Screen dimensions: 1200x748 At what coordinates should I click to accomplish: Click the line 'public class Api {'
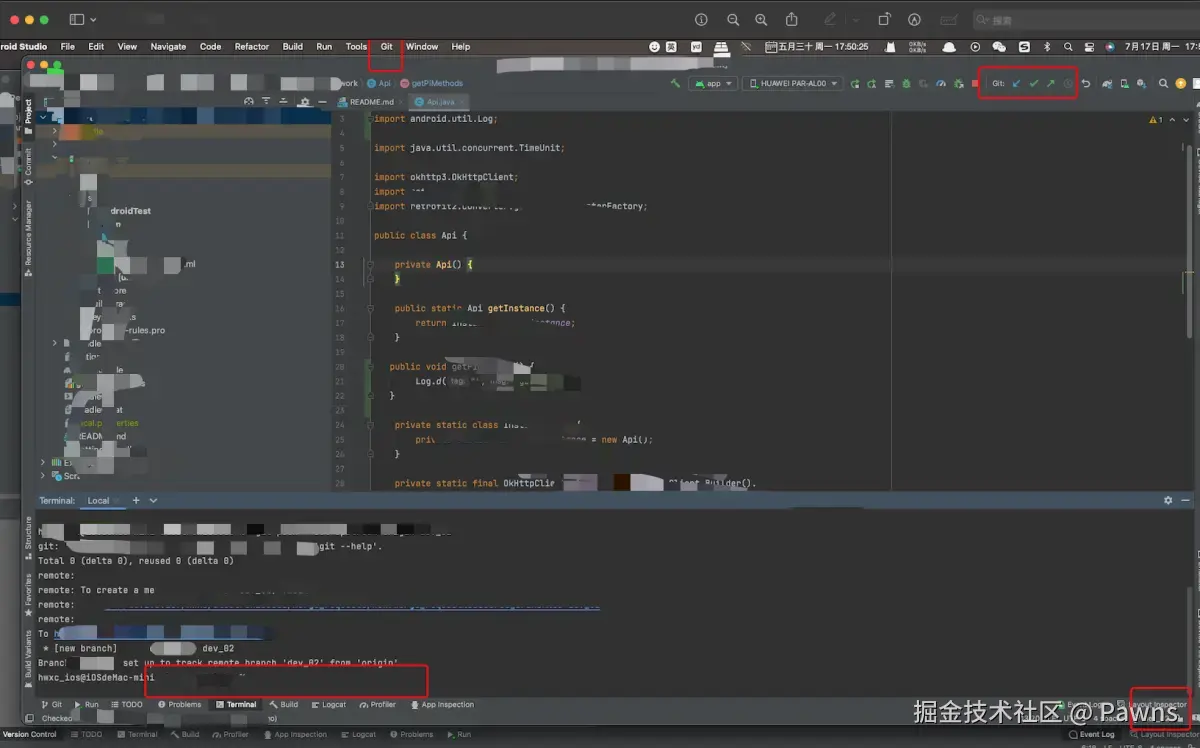coord(420,235)
